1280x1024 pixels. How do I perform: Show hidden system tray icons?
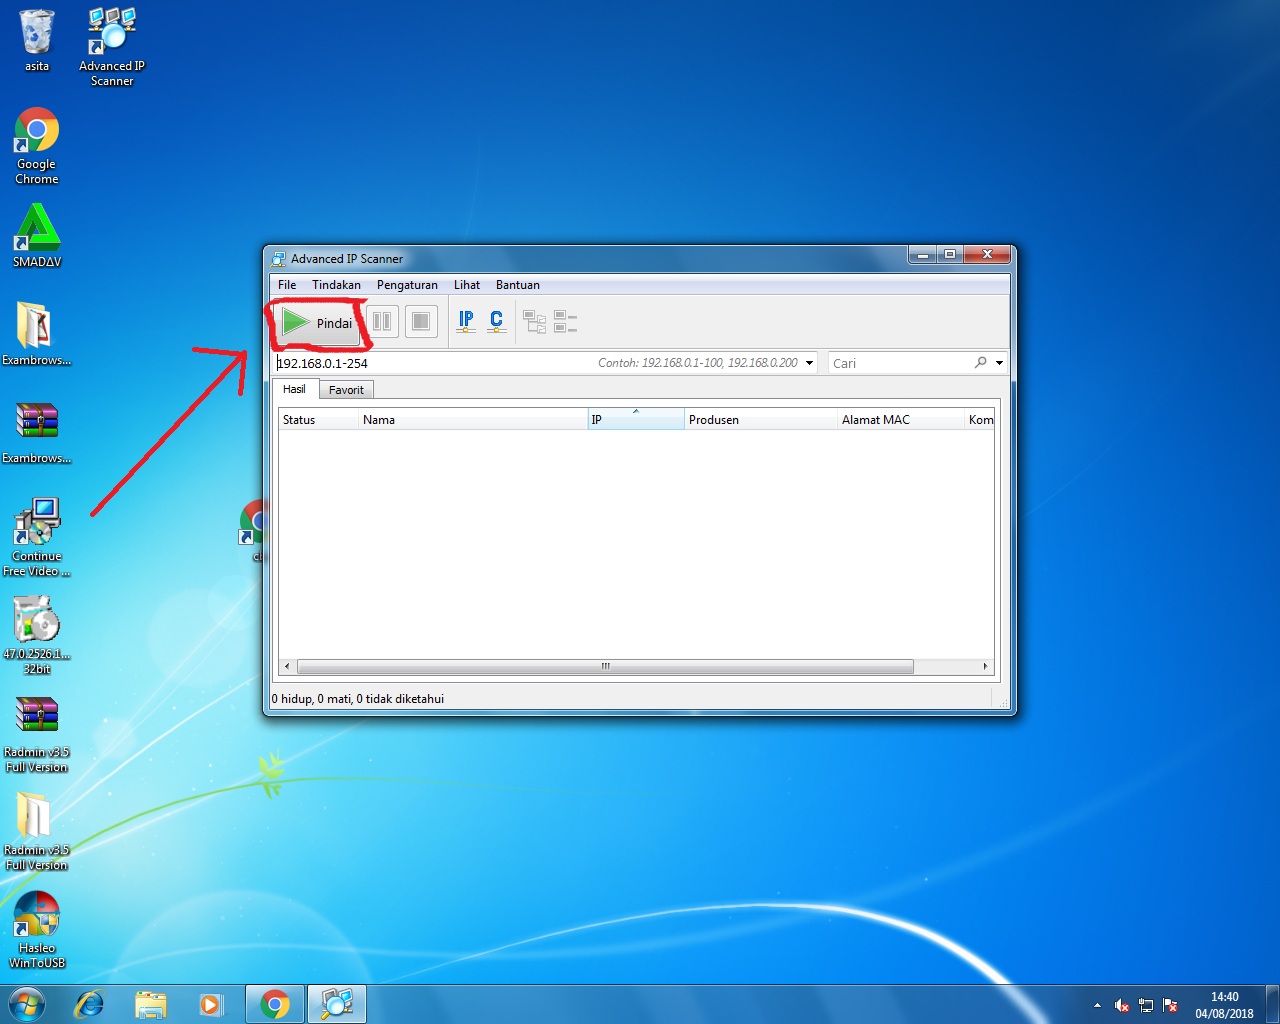(1097, 1005)
